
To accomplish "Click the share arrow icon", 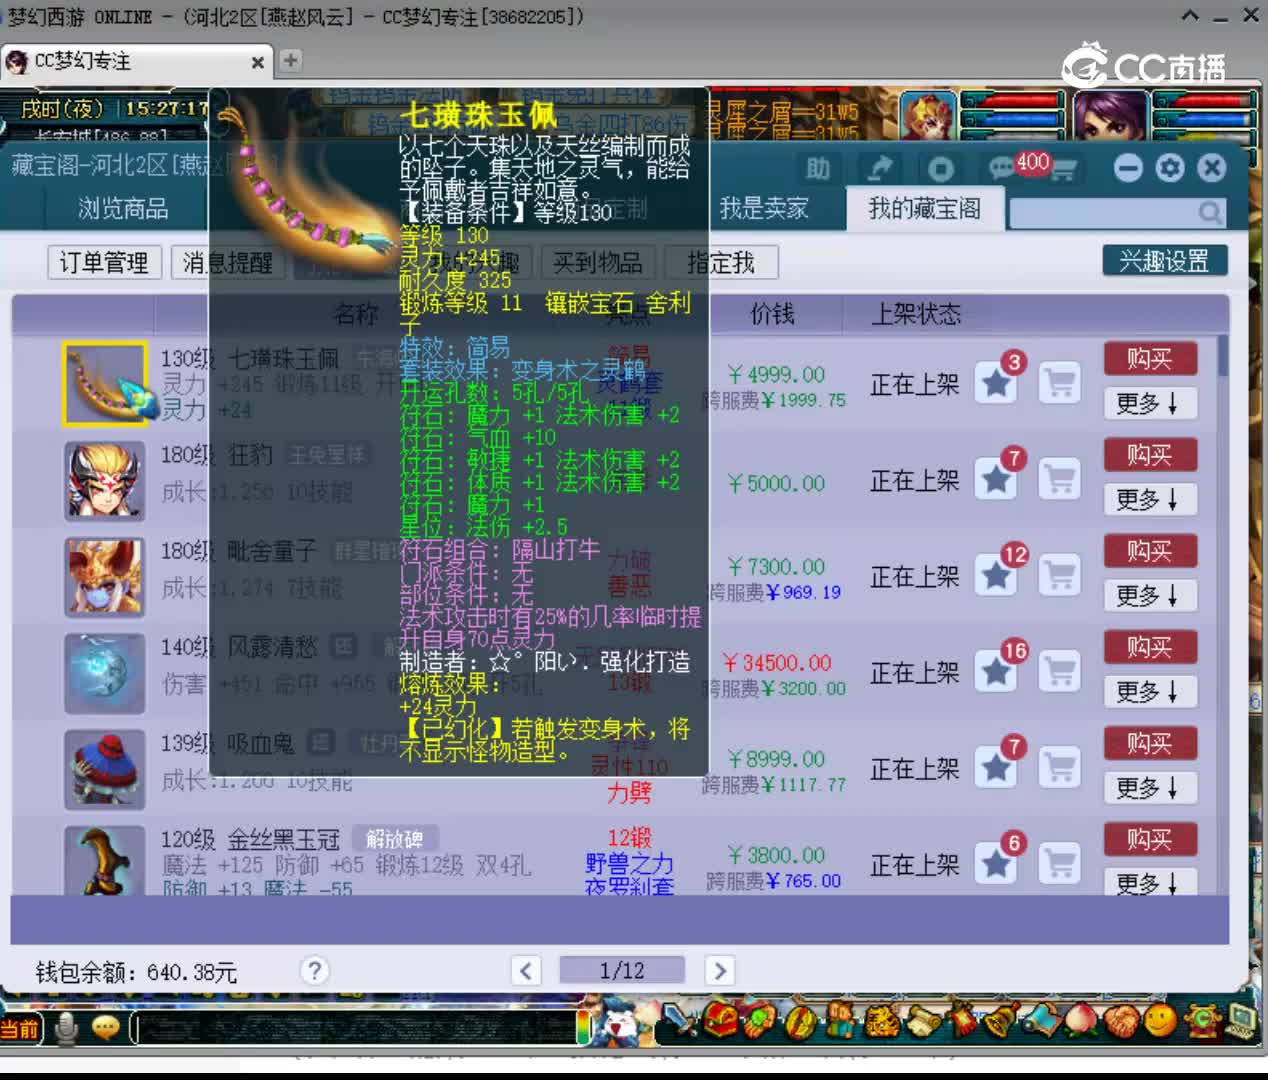I will point(880,168).
